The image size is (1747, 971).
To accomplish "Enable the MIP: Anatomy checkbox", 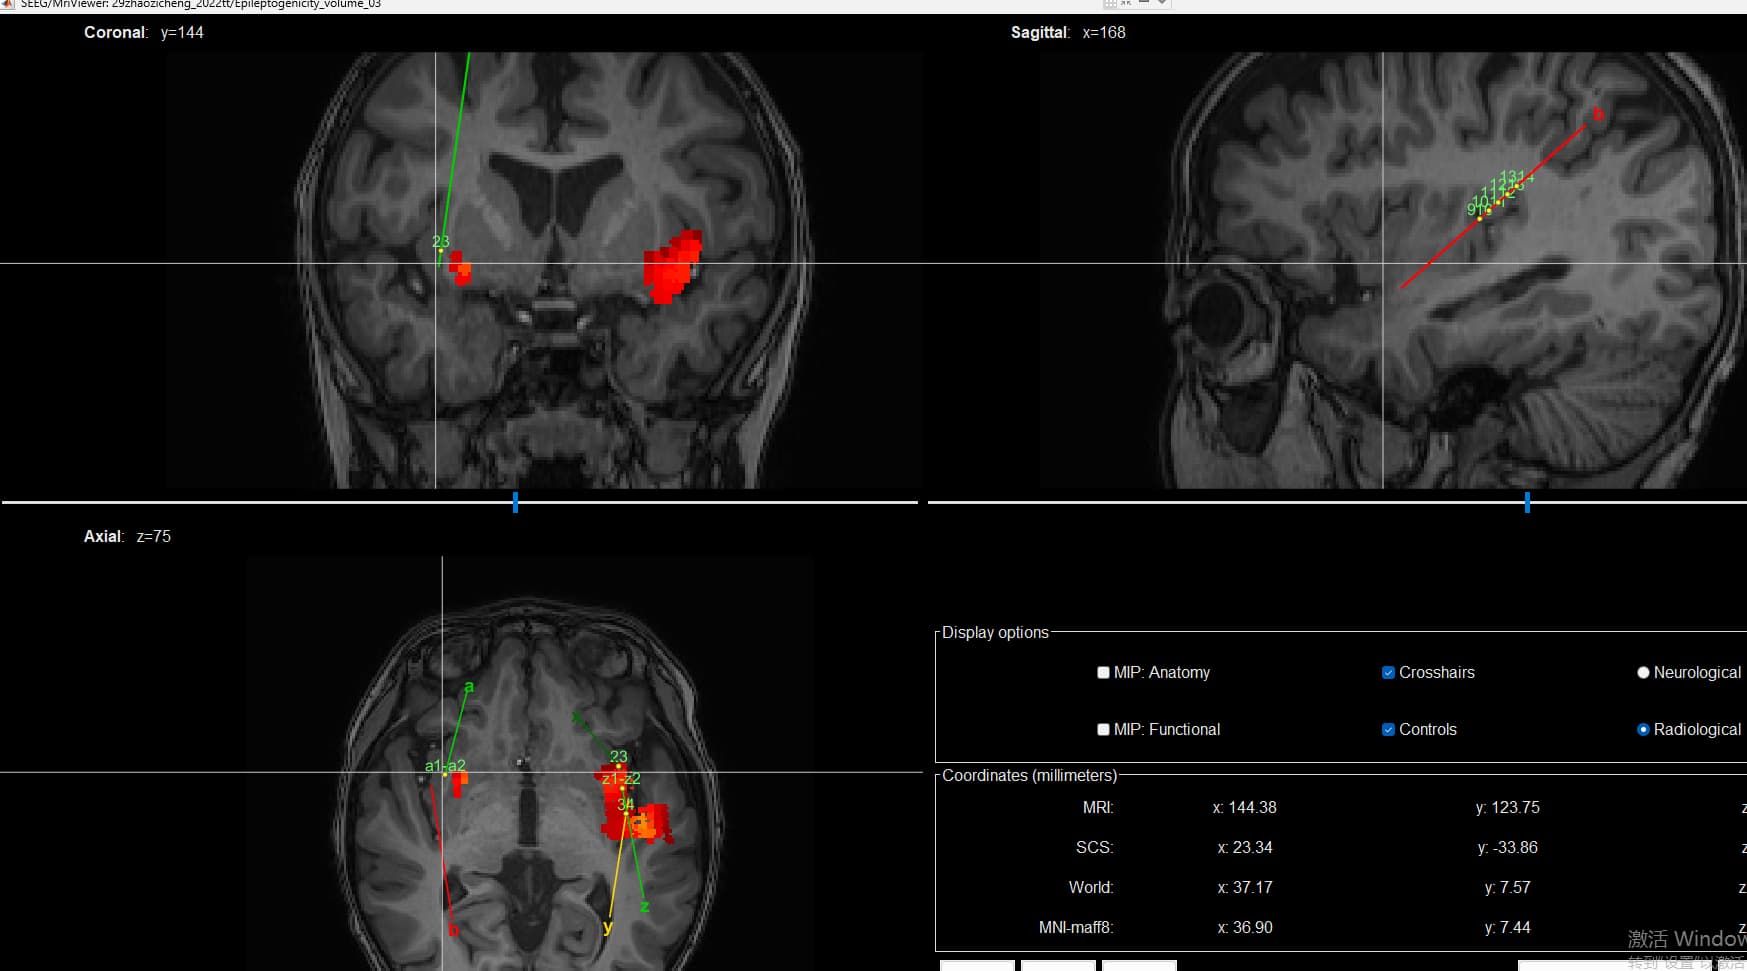I will [x=1103, y=673].
